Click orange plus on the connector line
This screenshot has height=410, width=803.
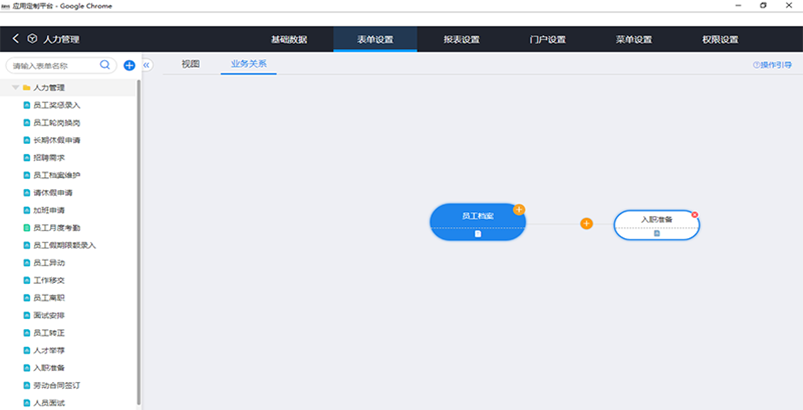coord(586,224)
